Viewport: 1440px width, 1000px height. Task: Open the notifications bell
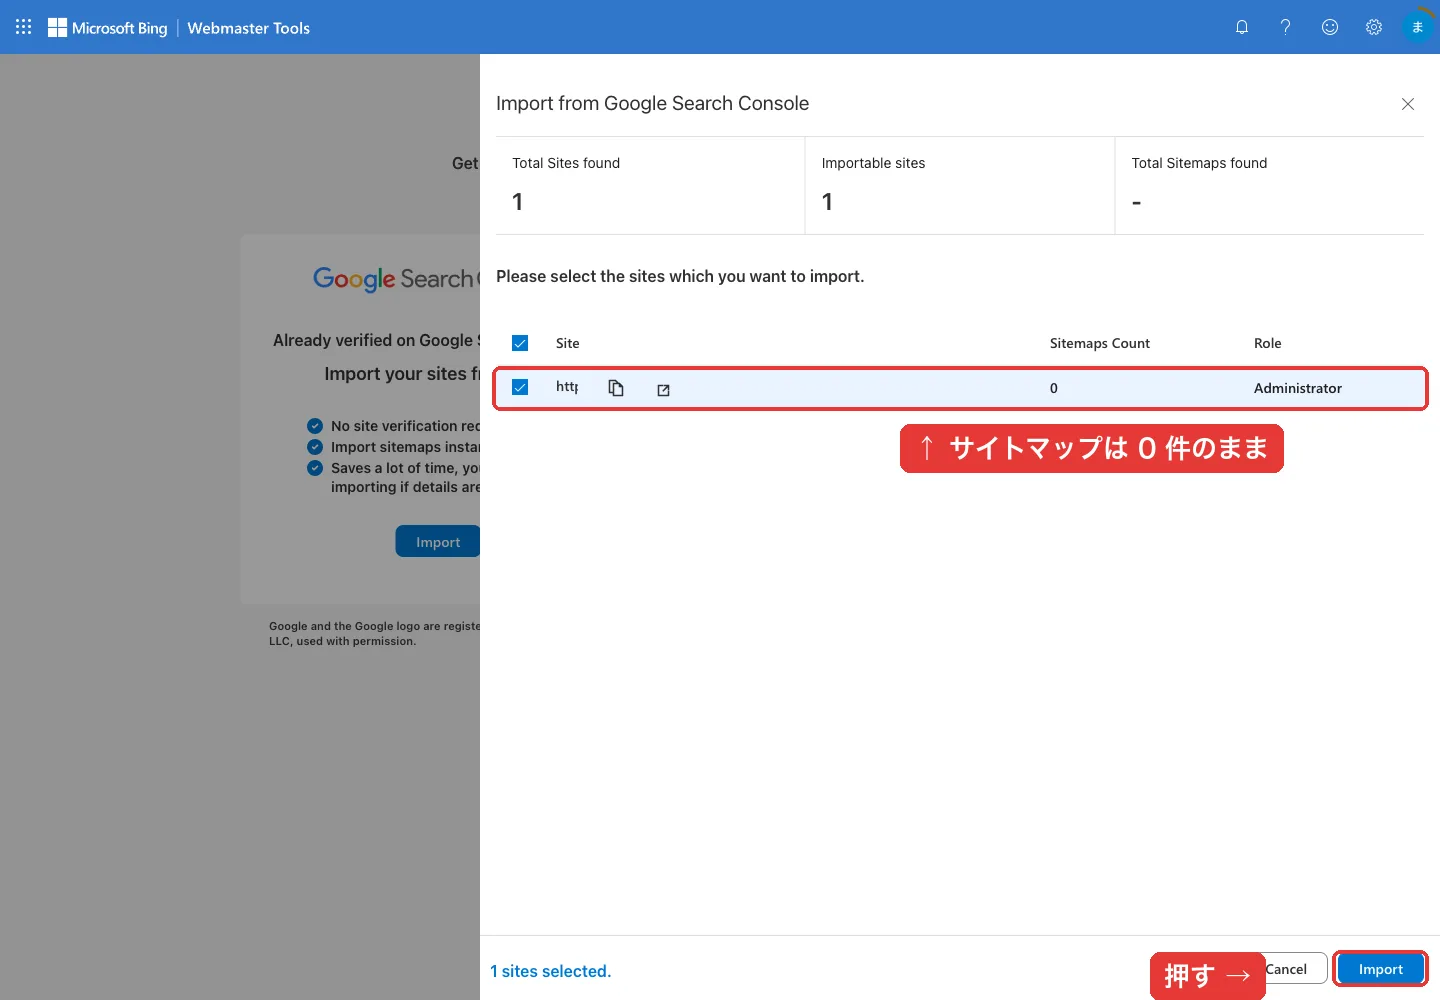[x=1242, y=27]
